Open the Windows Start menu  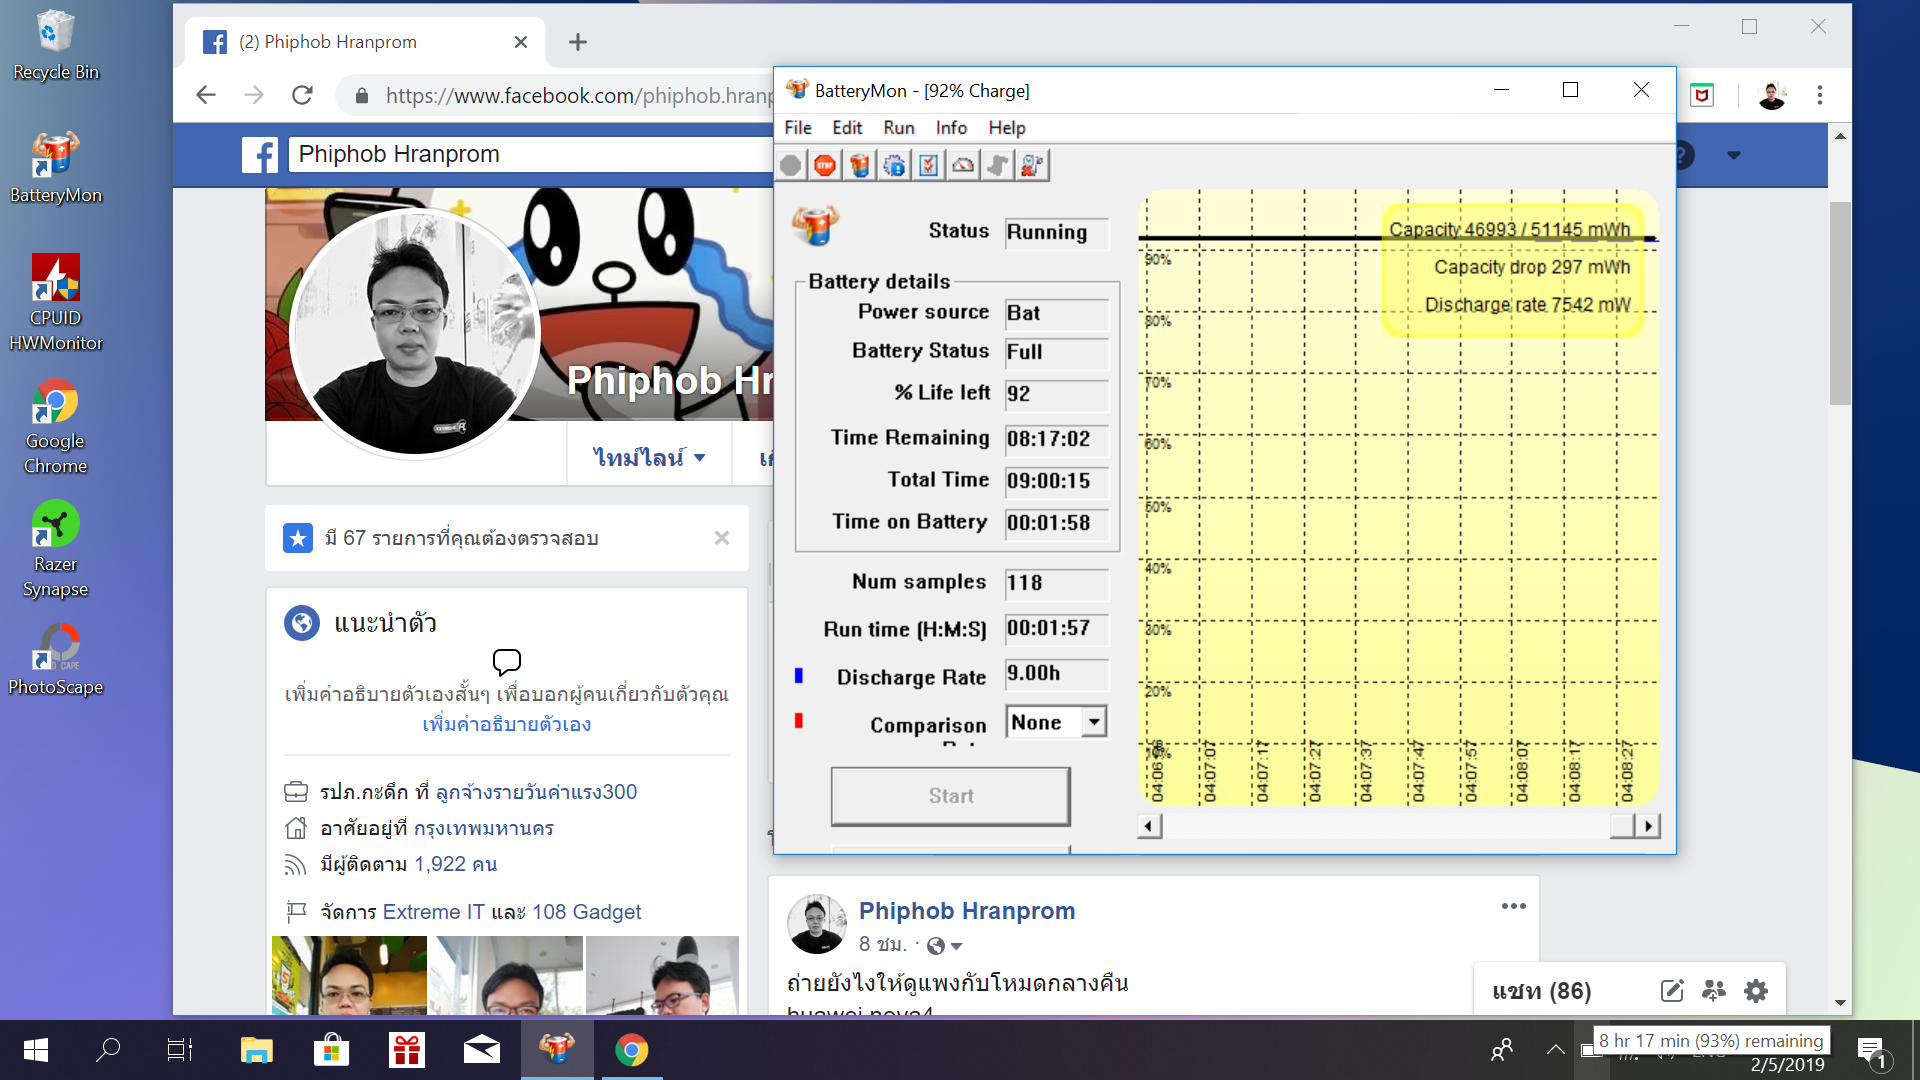pyautogui.click(x=36, y=1050)
